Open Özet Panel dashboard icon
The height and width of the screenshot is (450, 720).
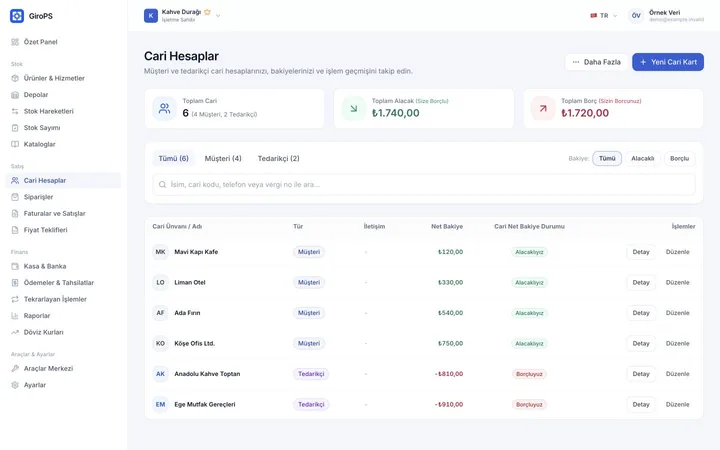(x=15, y=42)
